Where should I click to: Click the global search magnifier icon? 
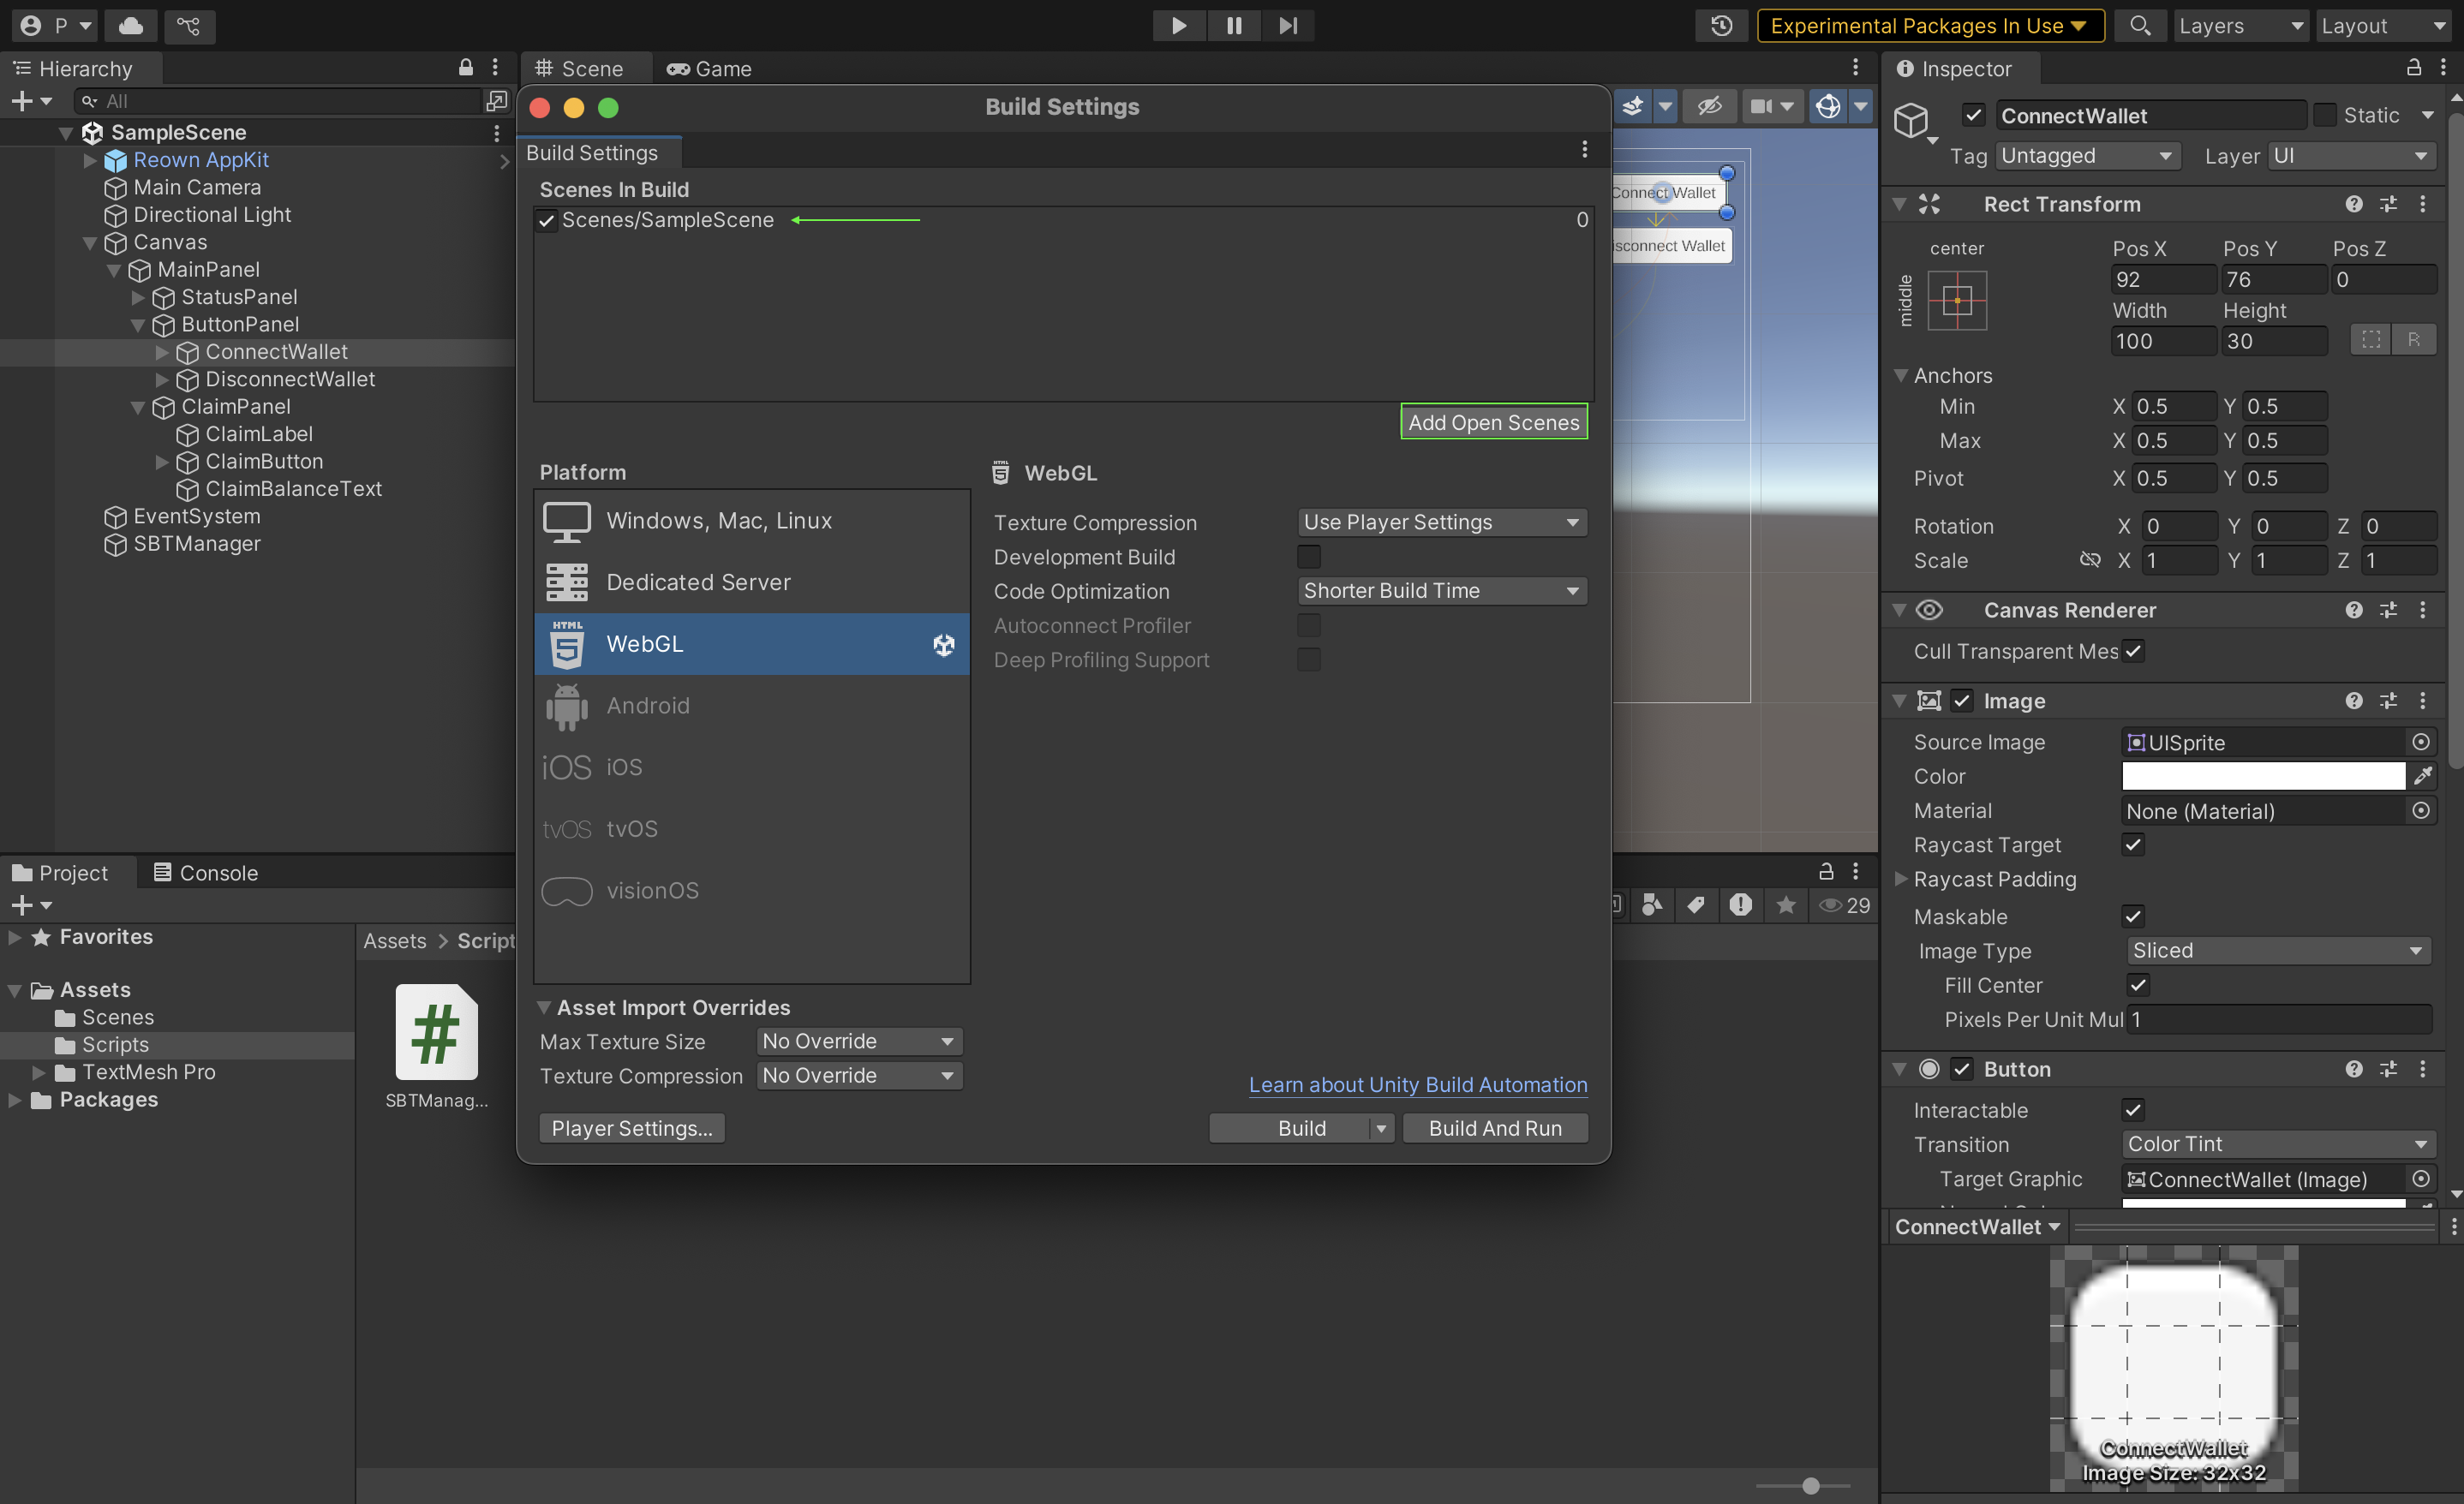tap(2139, 26)
